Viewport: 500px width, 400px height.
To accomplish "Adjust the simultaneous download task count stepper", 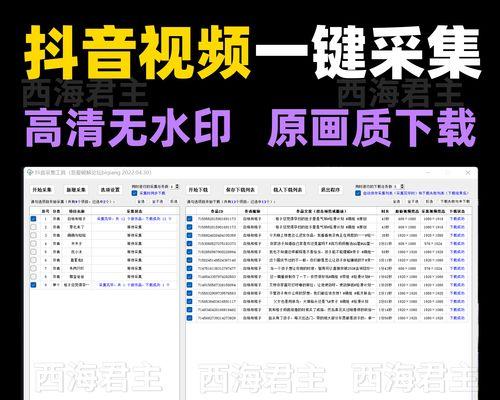I will (x=402, y=186).
